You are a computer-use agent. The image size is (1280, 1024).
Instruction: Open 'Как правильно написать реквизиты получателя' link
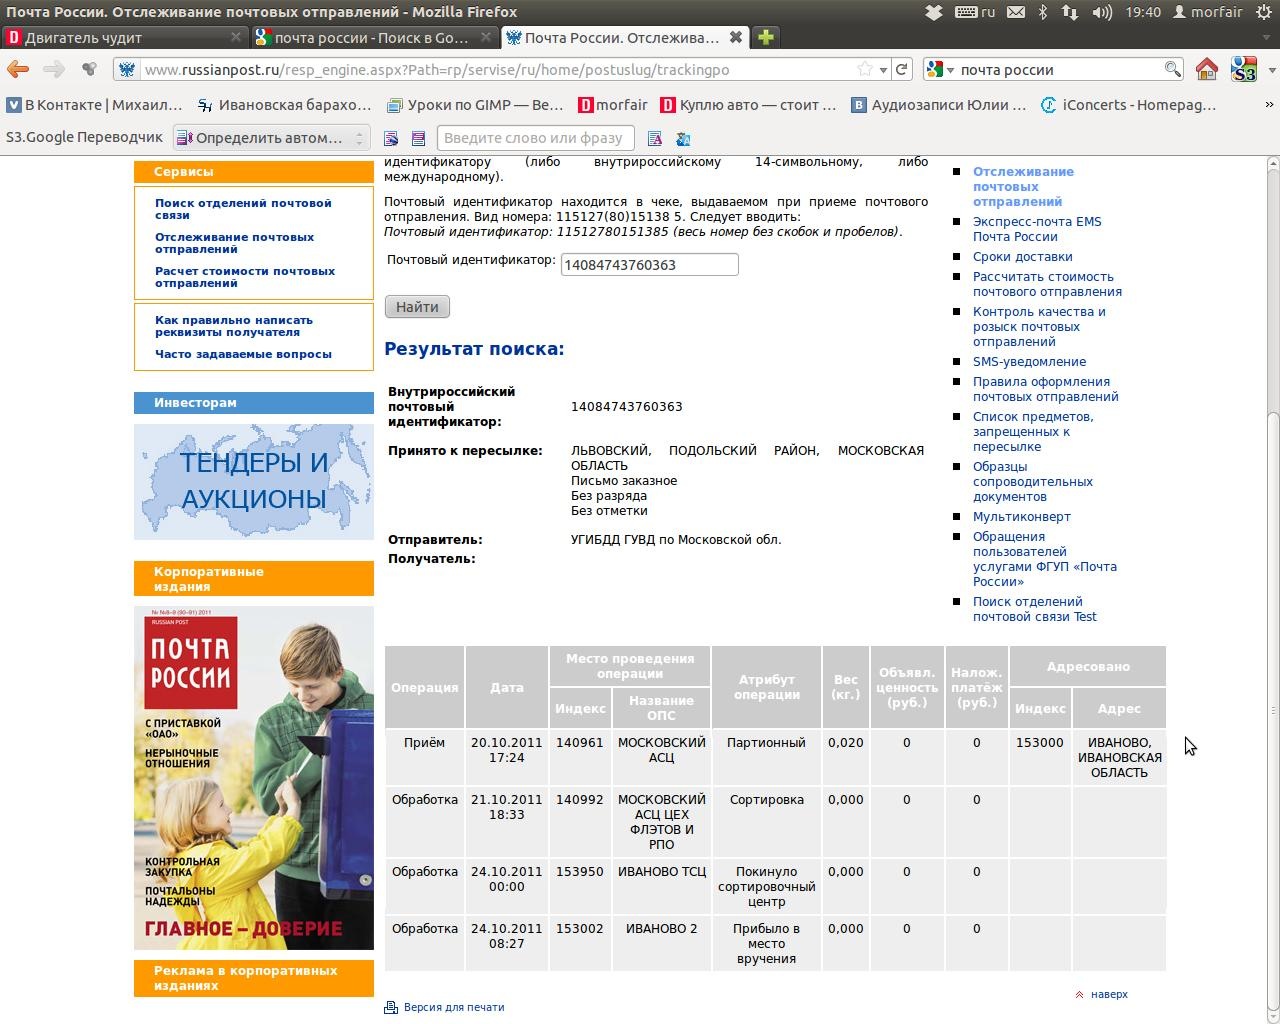234,326
